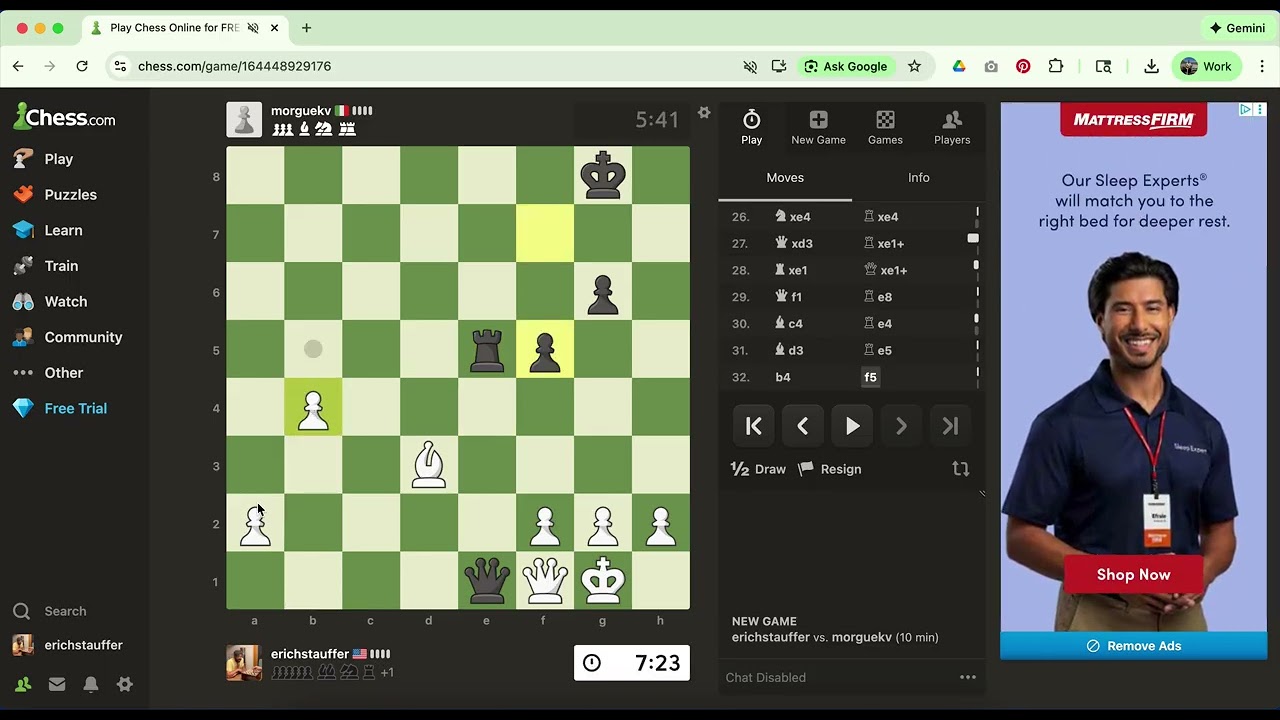Click the white bishop on d3
1280x720 pixels.
click(429, 465)
